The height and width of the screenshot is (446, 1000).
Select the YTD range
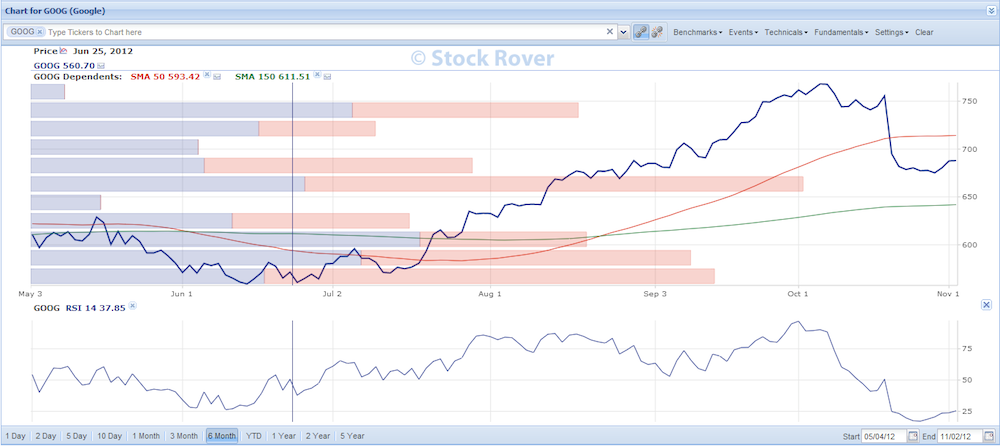pos(254,436)
